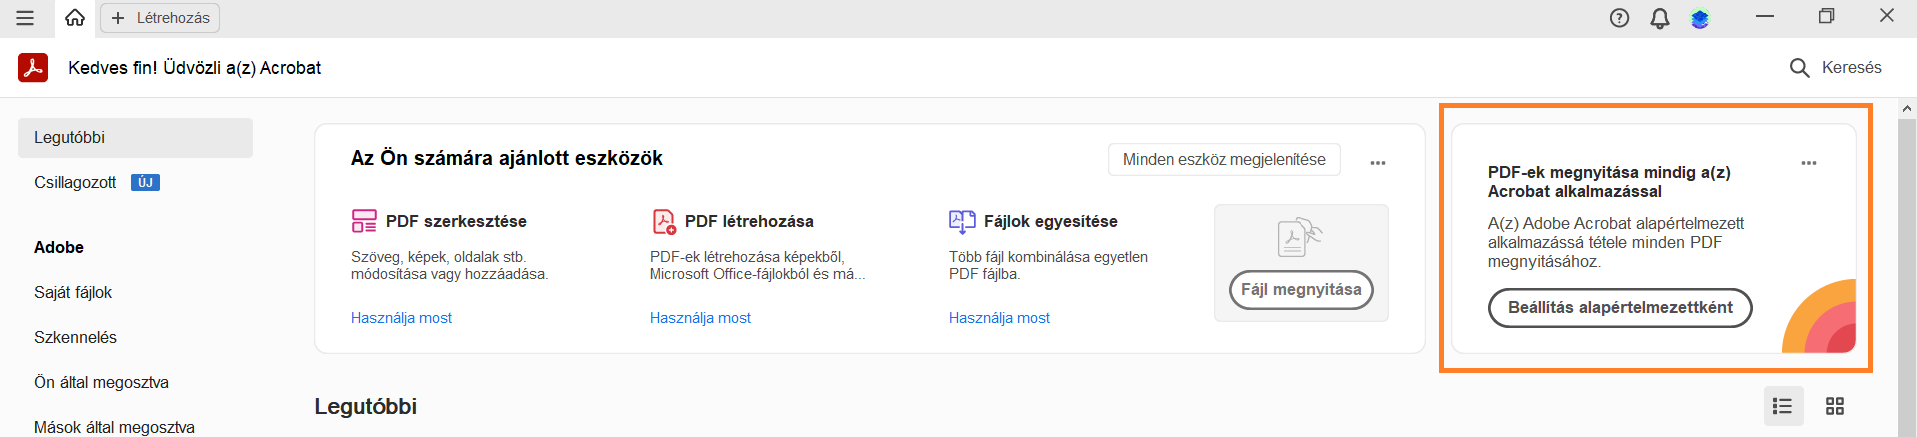Viewport: 1917px width, 437px height.
Task: Click the scrollbar up arrow
Action: [1907, 108]
